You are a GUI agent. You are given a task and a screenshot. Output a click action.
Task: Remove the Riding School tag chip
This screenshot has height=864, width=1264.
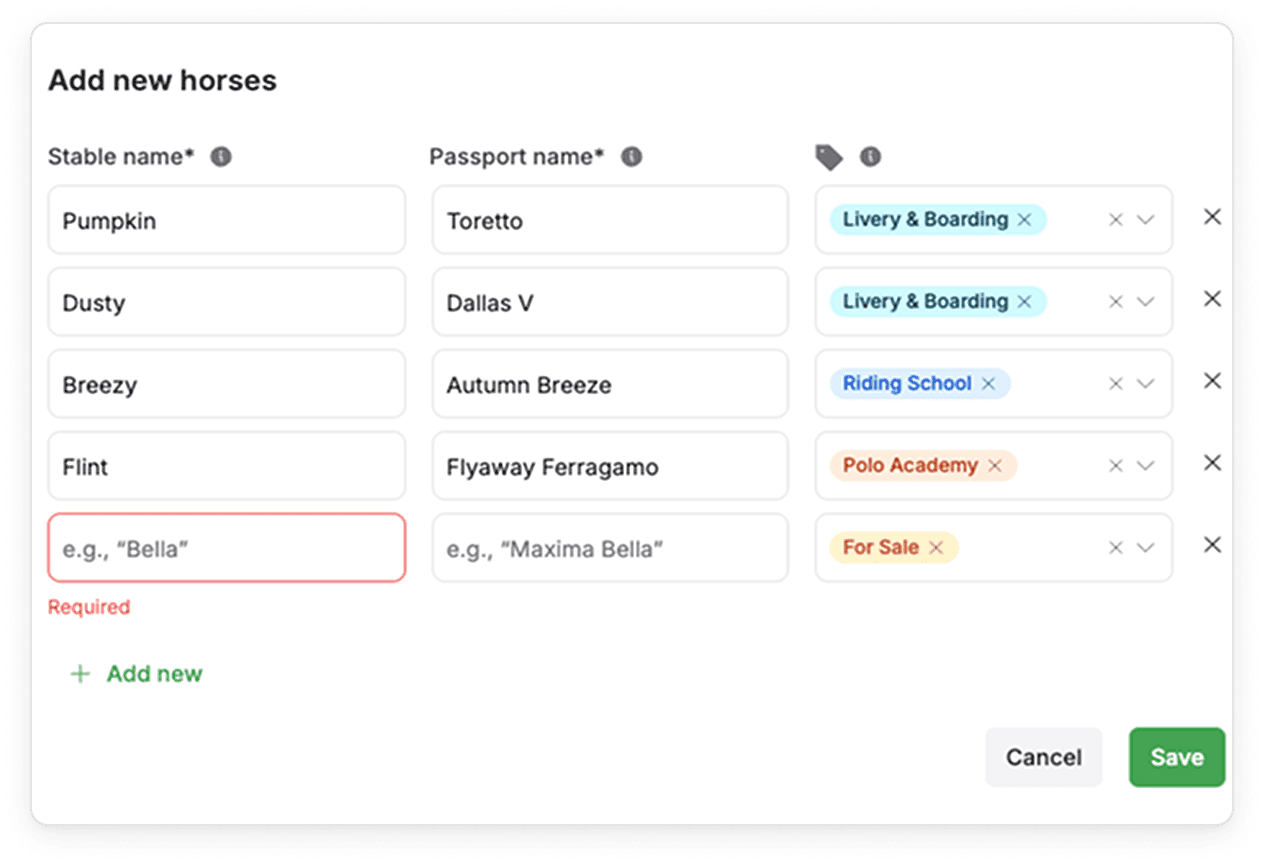point(988,384)
